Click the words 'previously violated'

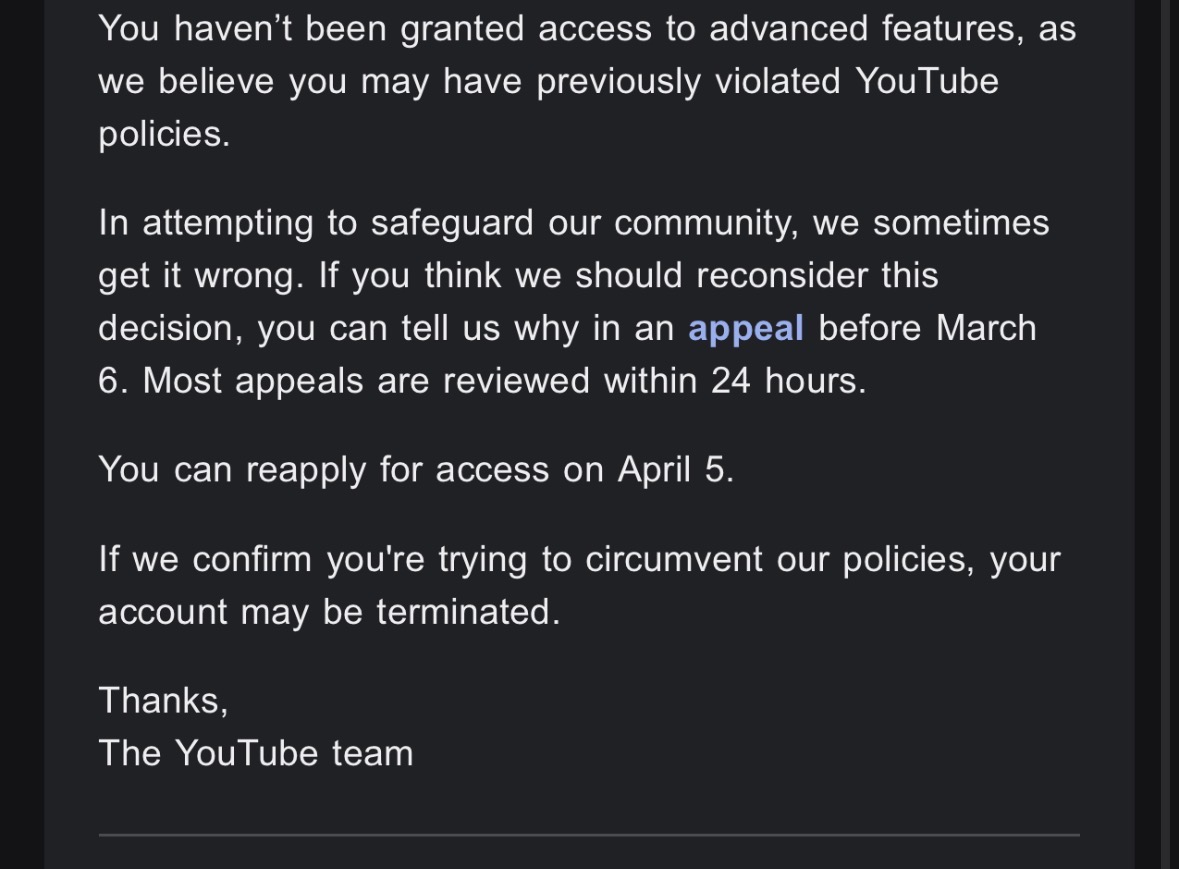688,82
